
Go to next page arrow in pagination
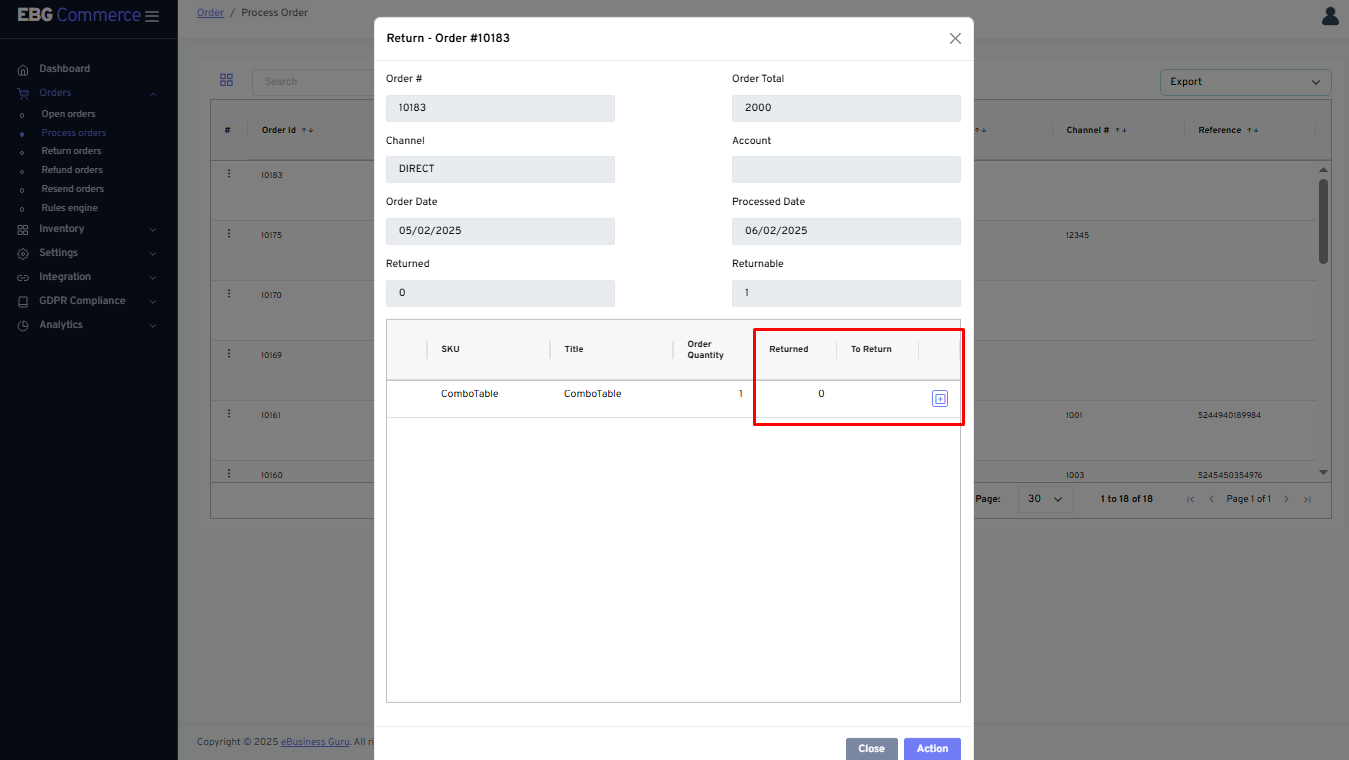pyautogui.click(x=1286, y=499)
